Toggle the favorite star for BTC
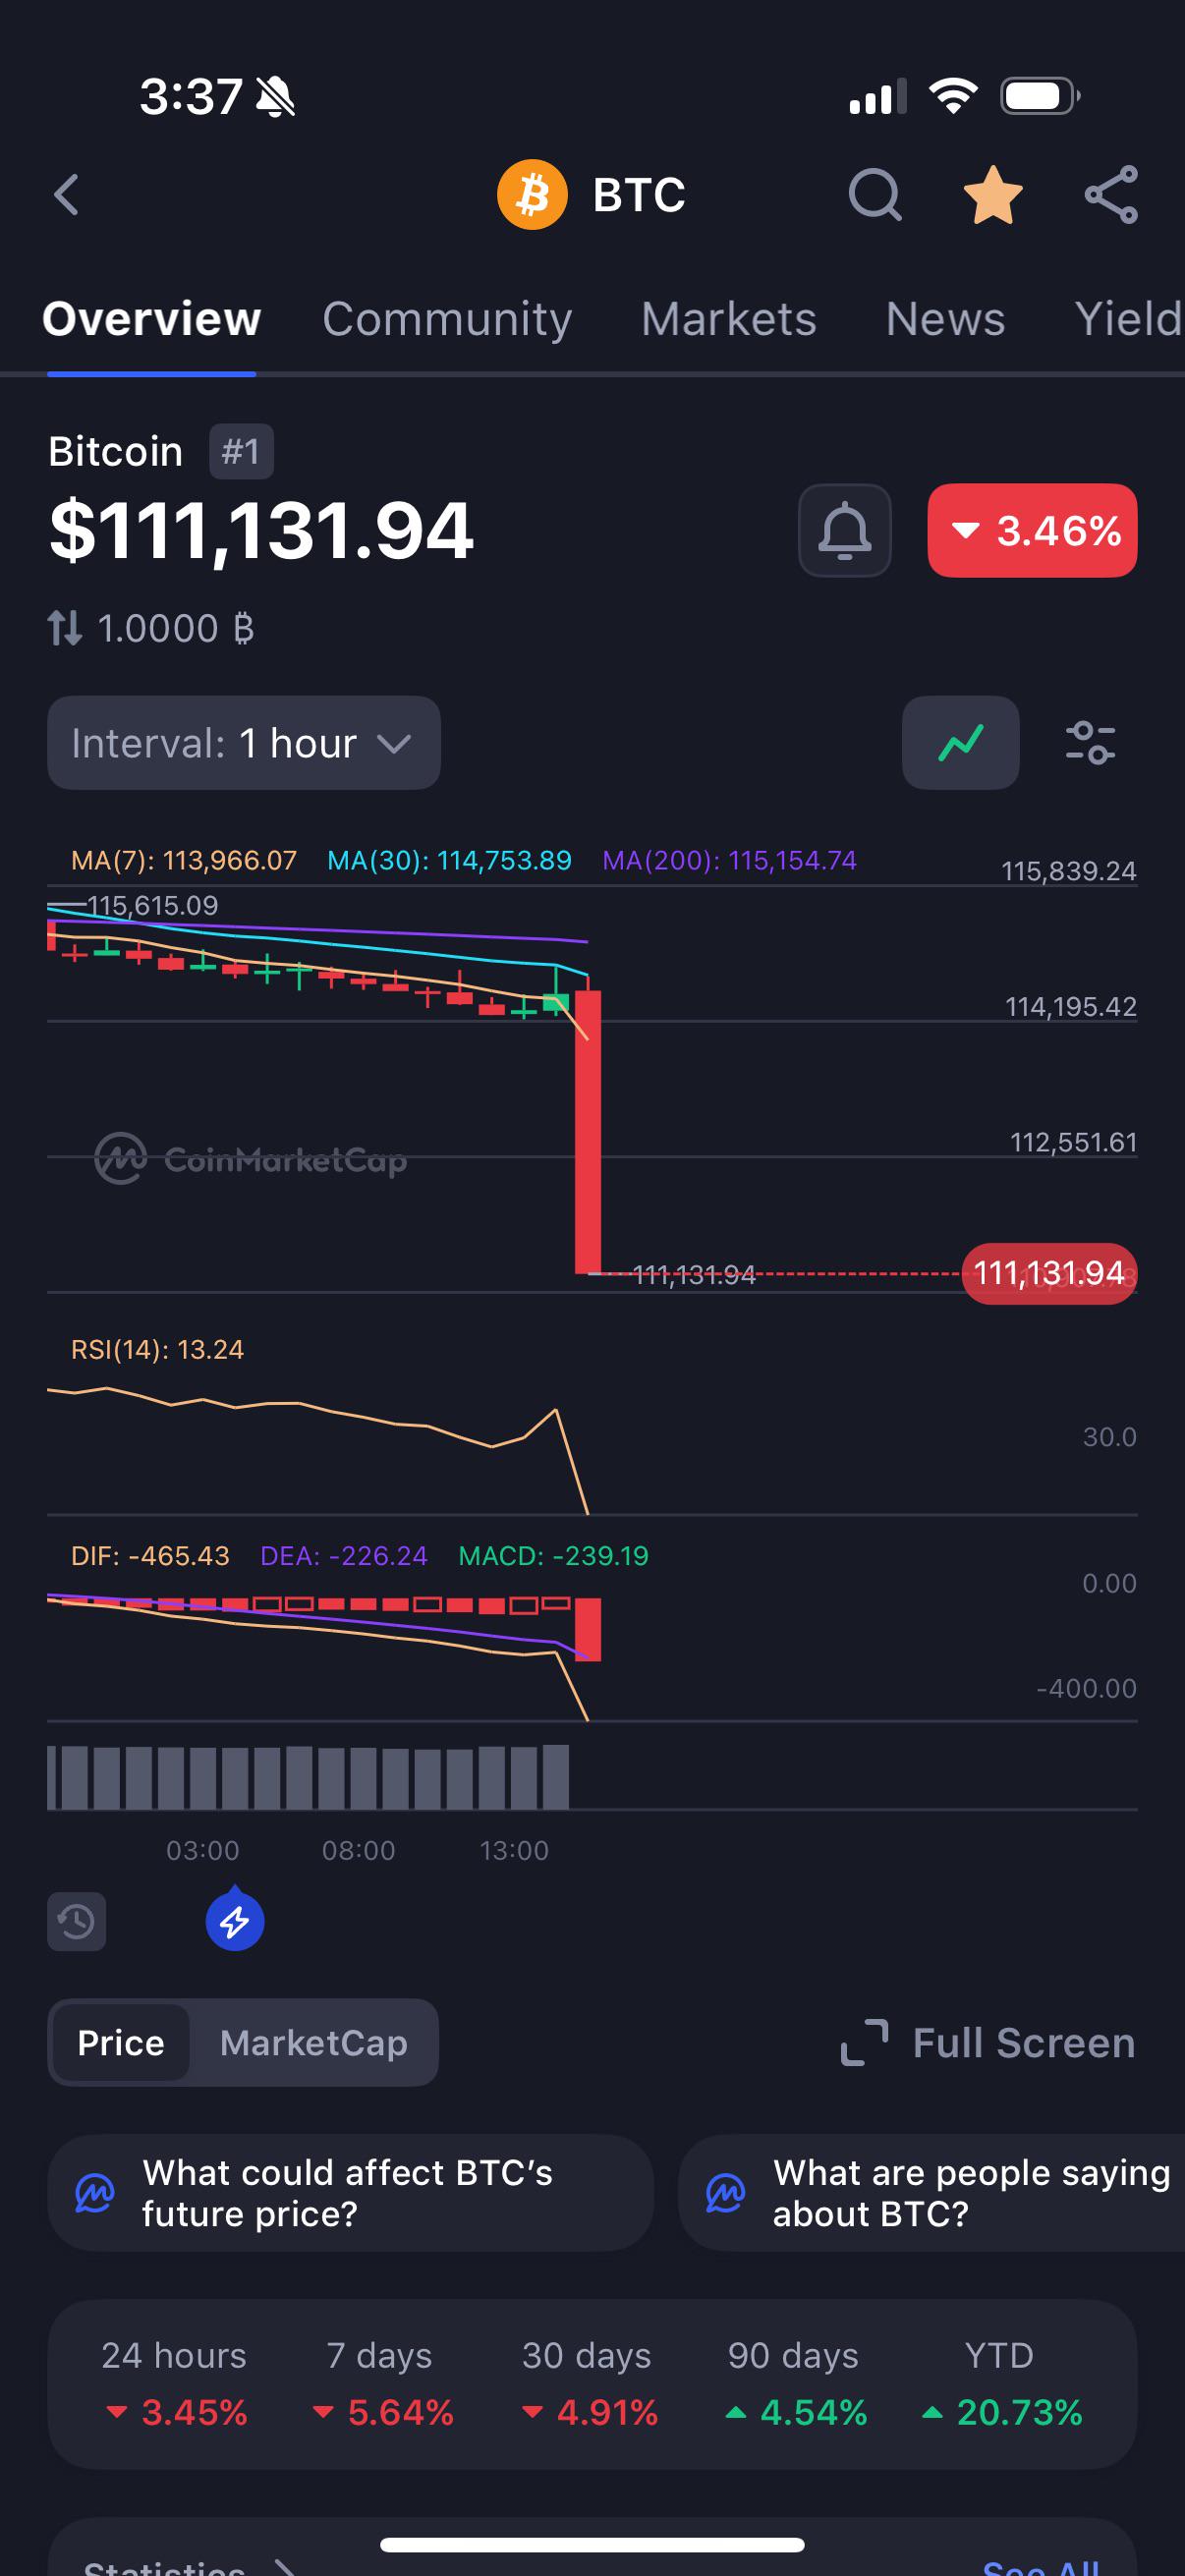Image resolution: width=1185 pixels, height=2576 pixels. [992, 194]
